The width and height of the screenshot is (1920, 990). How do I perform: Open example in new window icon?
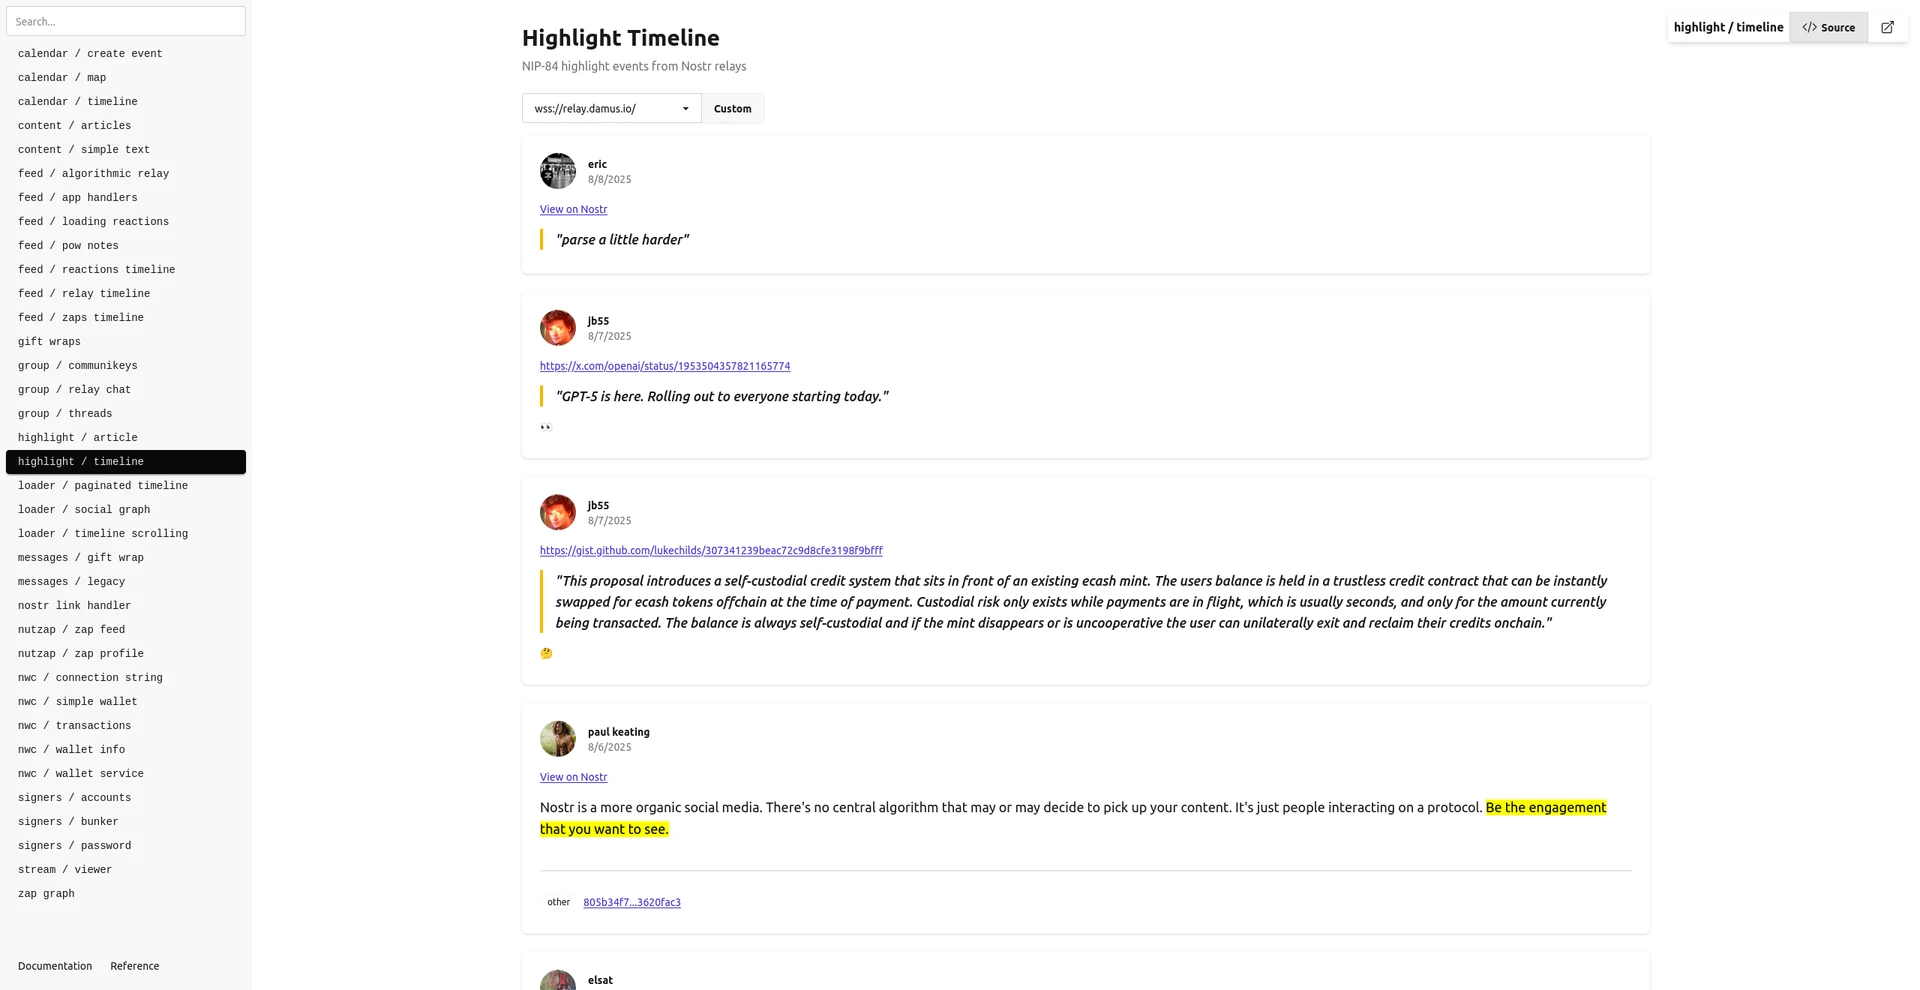click(1887, 28)
